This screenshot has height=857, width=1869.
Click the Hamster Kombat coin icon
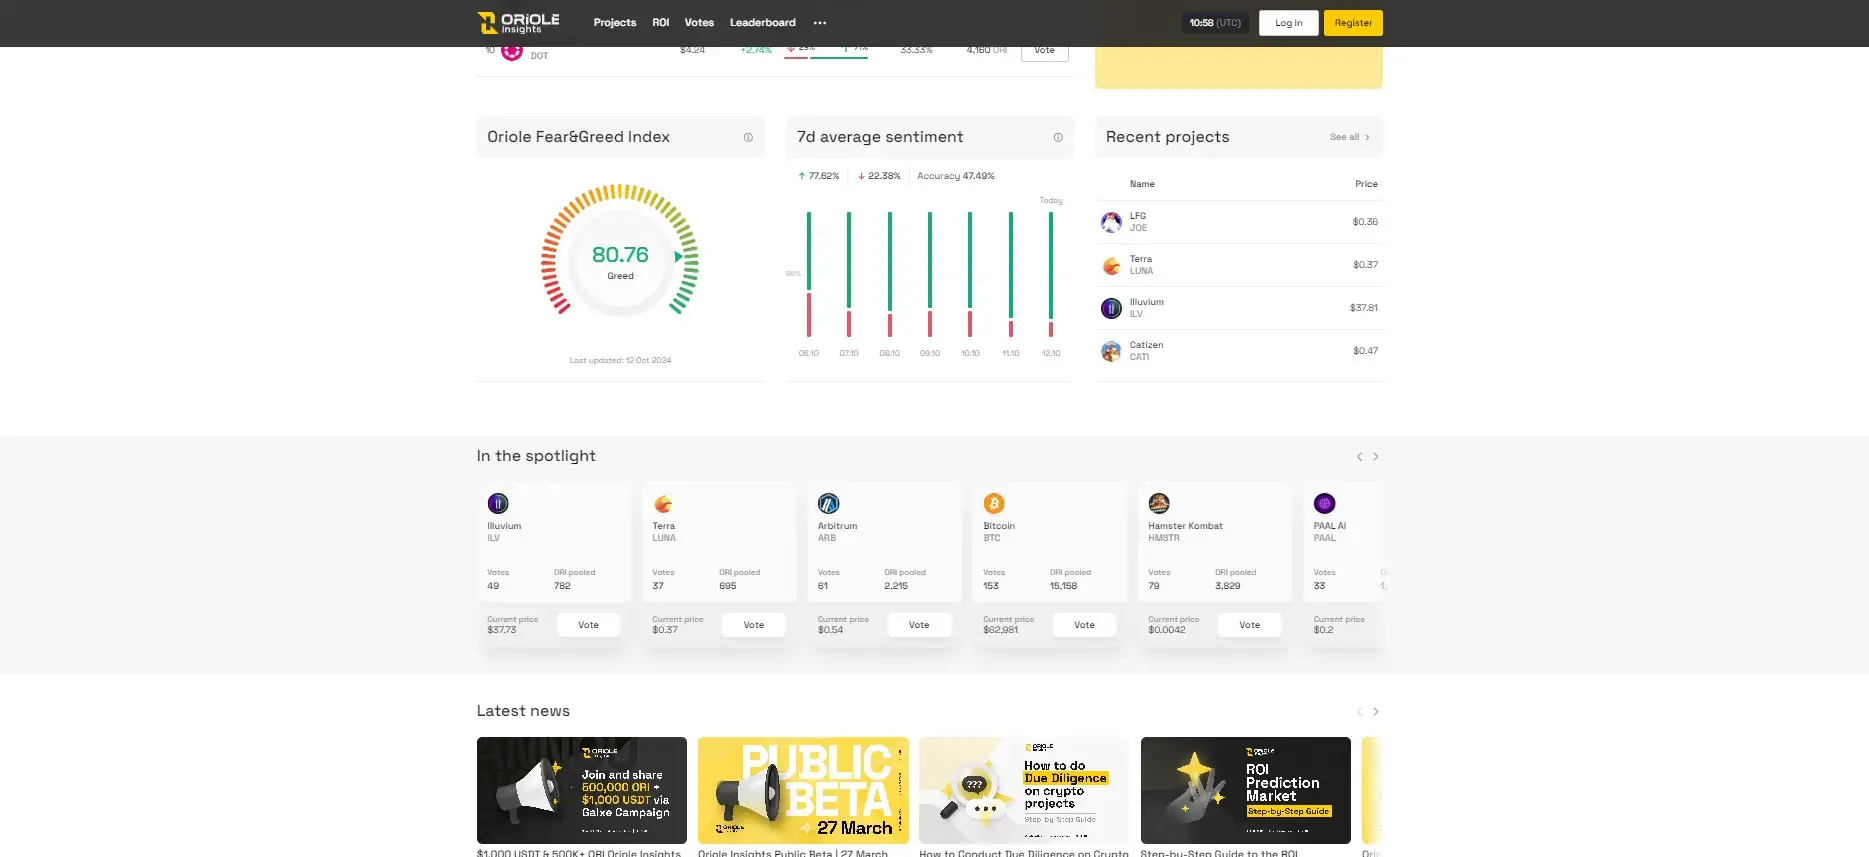[x=1159, y=504]
